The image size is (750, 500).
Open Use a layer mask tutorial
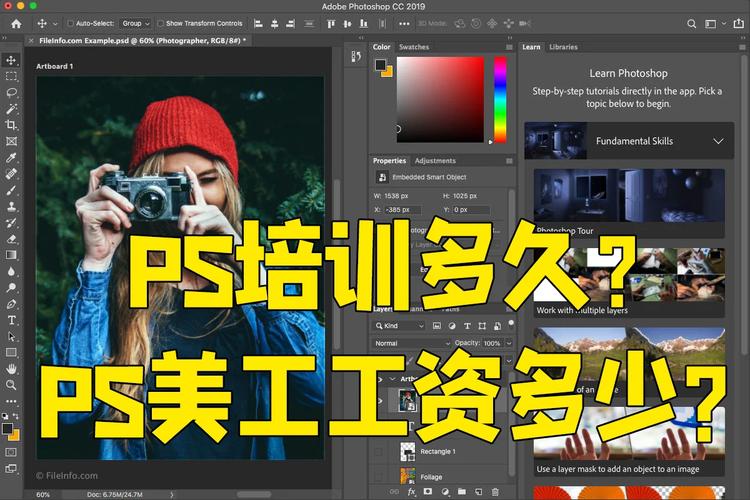tap(629, 441)
